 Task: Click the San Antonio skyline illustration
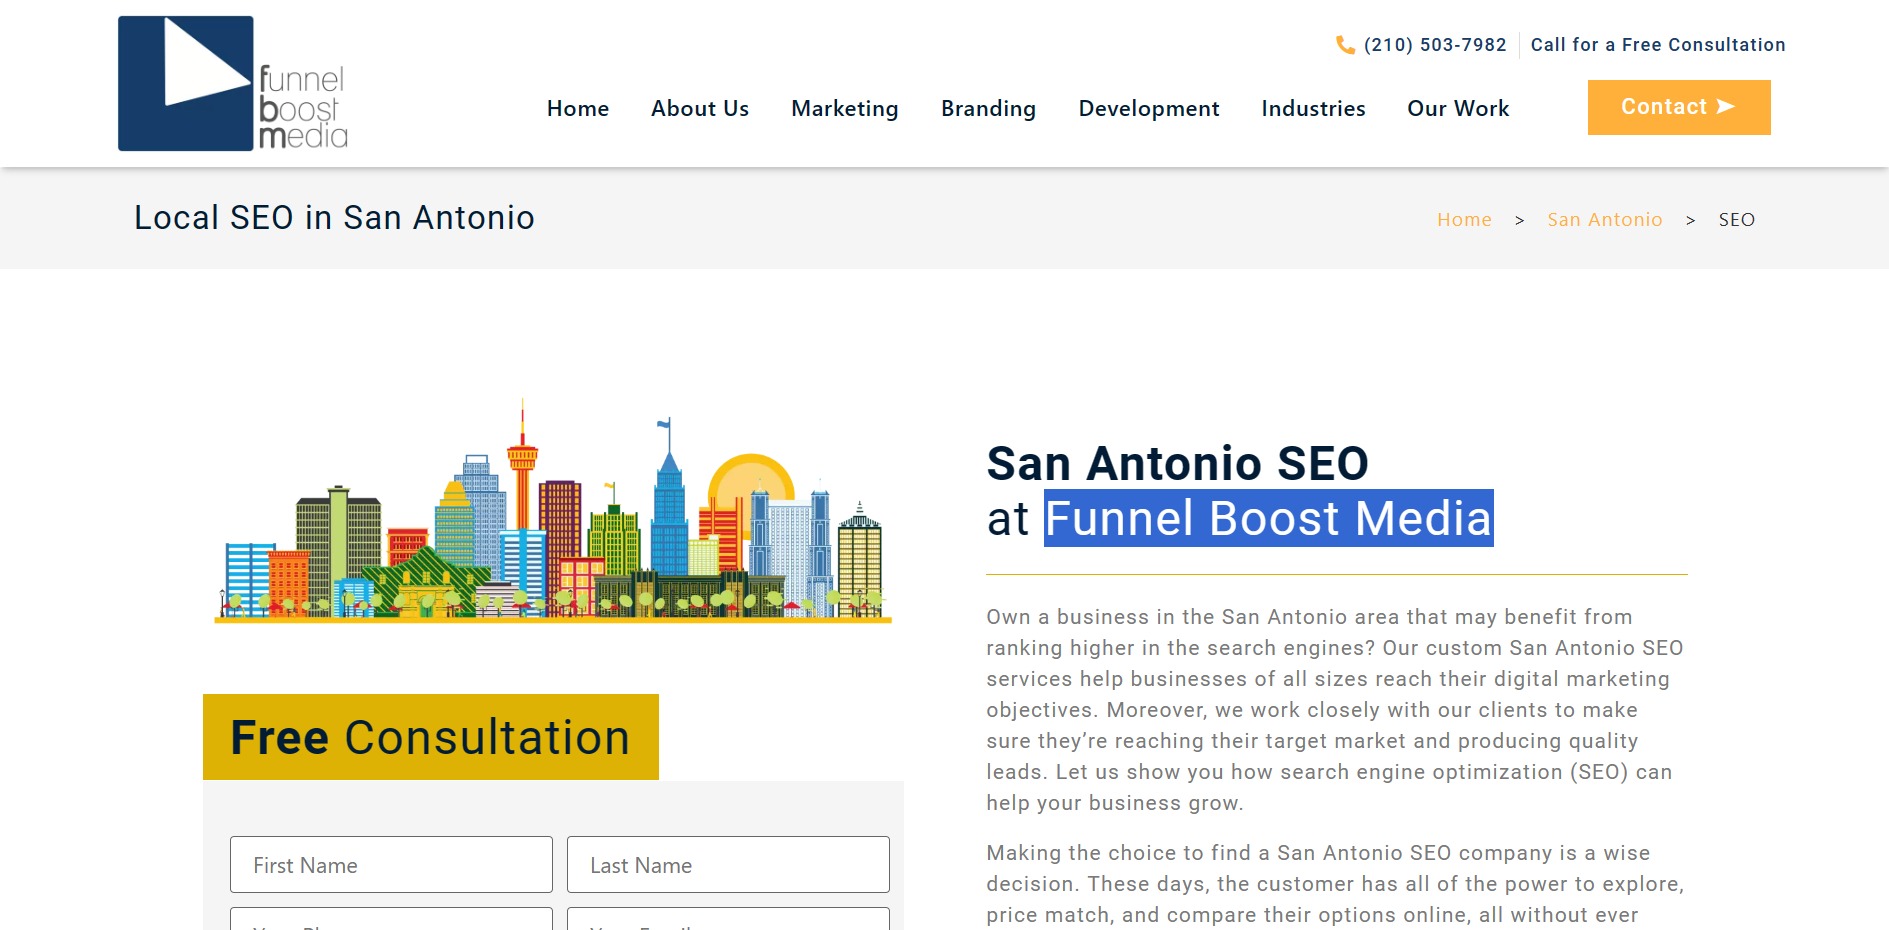[553, 511]
